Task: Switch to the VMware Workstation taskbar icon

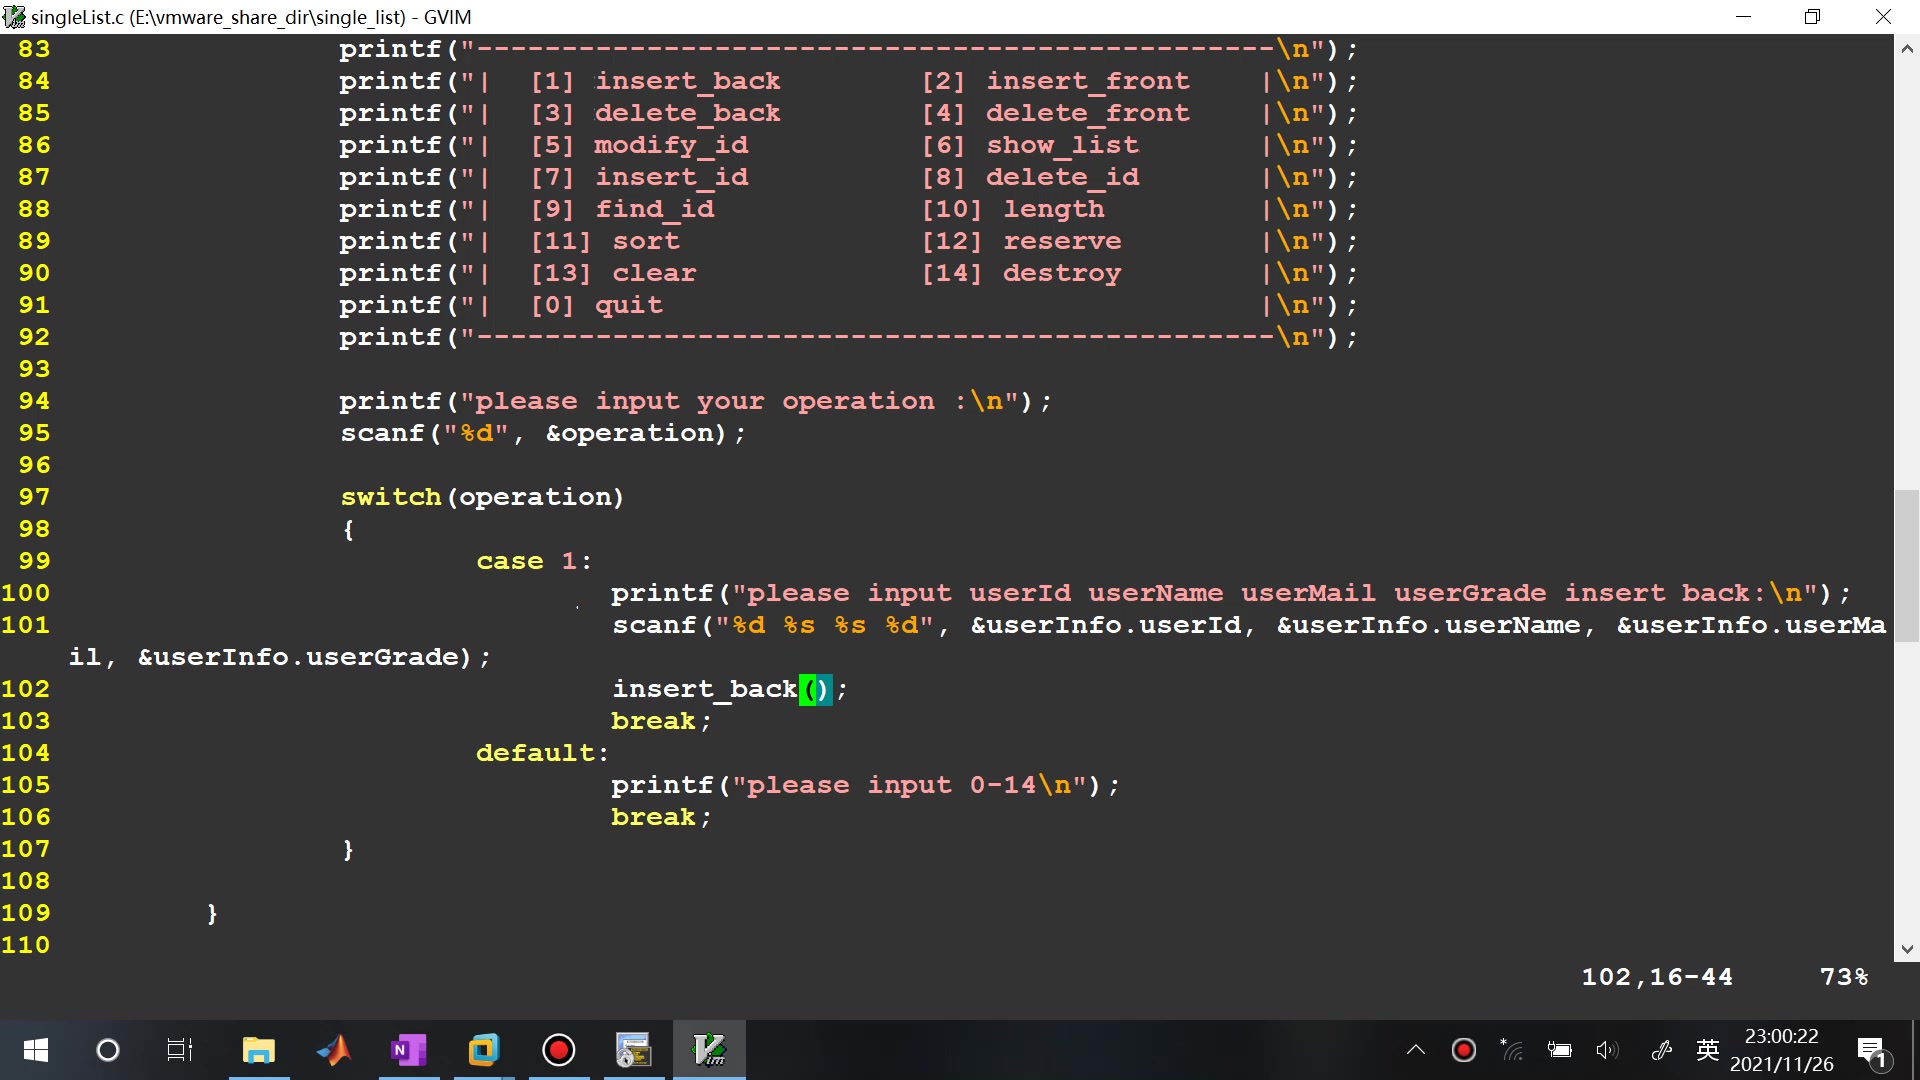Action: 483,1050
